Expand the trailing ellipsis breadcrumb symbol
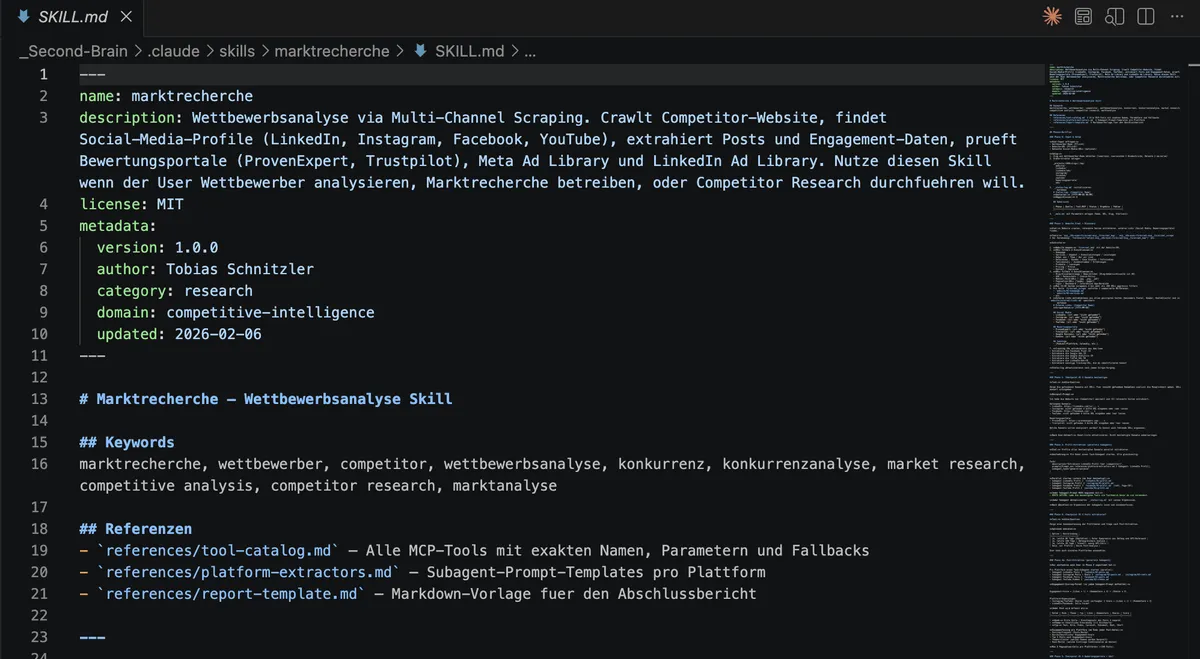The width and height of the screenshot is (1200, 659). pos(530,51)
